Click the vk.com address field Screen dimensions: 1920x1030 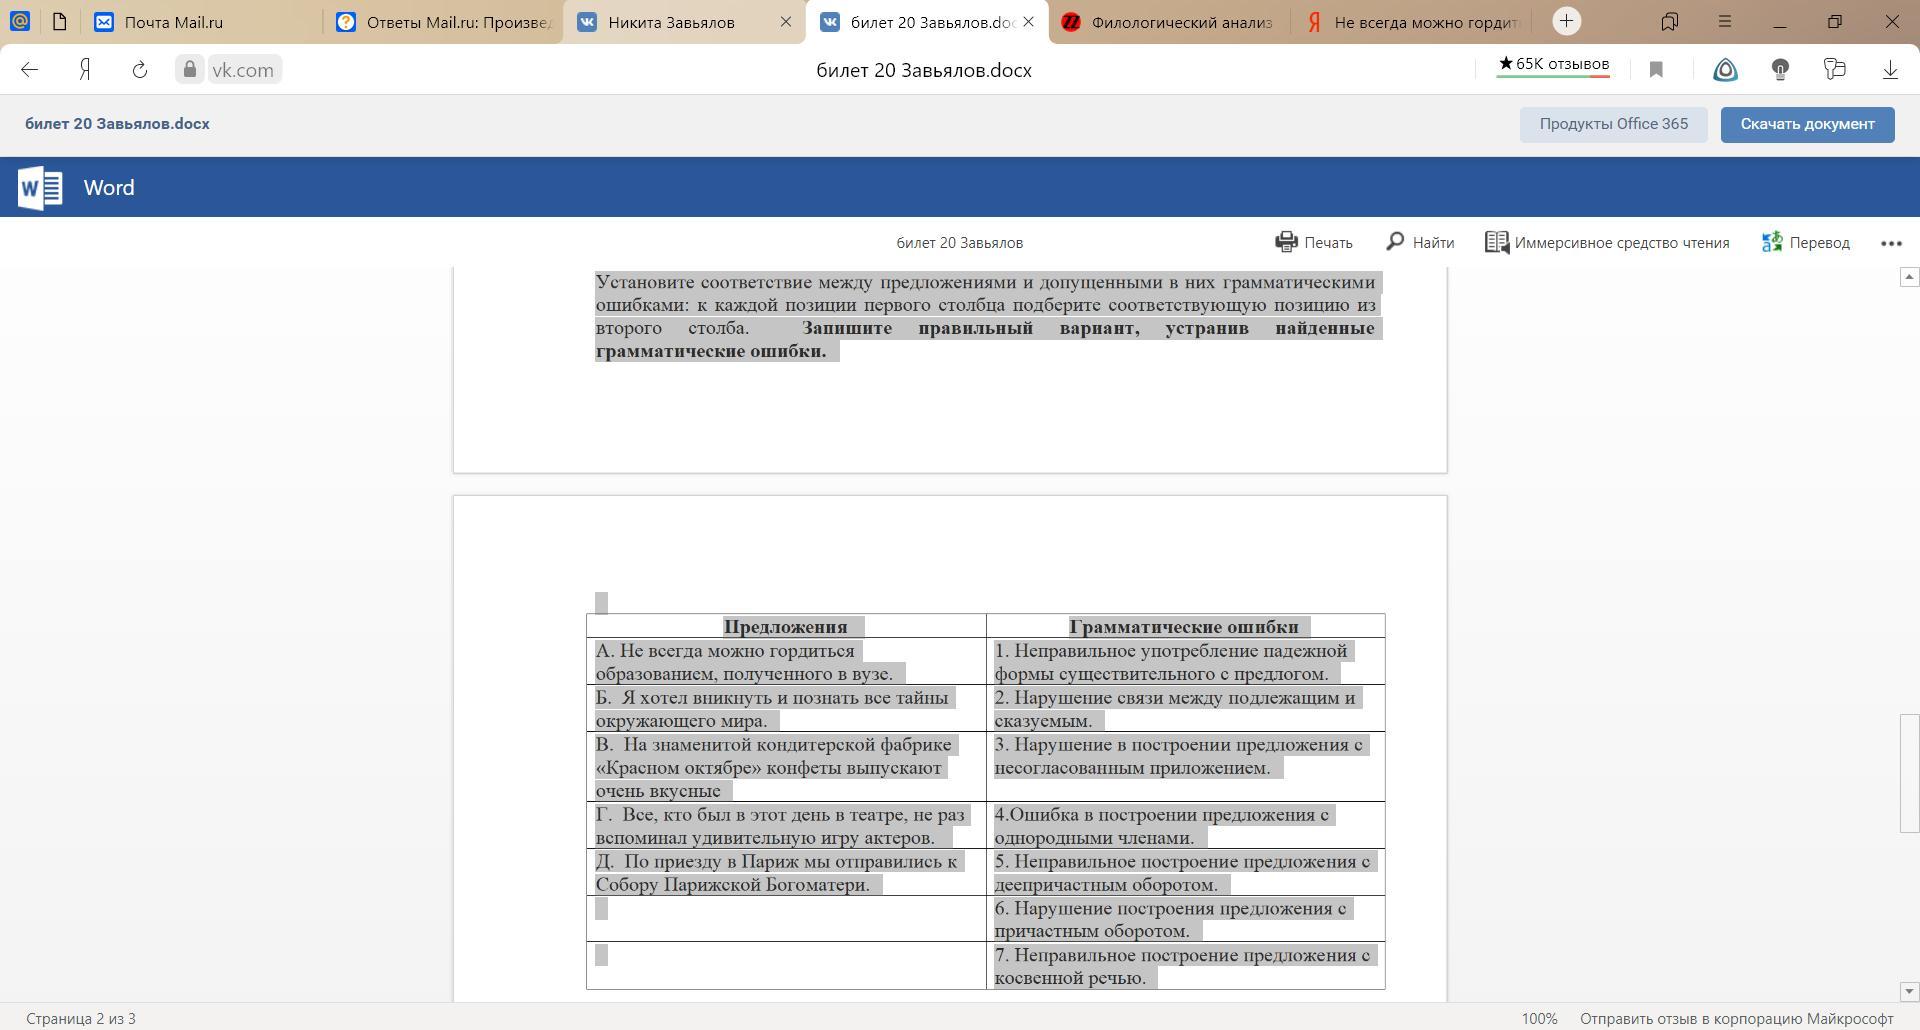243,69
